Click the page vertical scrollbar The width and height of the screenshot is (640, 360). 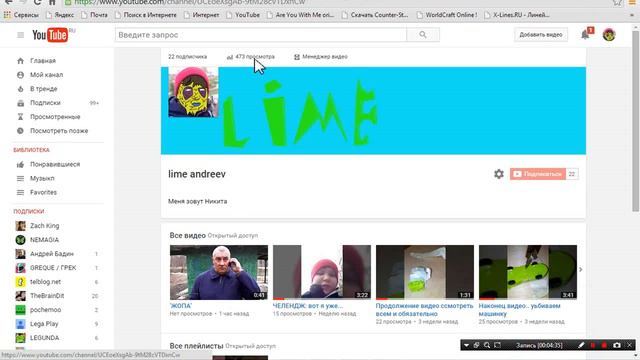(x=636, y=122)
